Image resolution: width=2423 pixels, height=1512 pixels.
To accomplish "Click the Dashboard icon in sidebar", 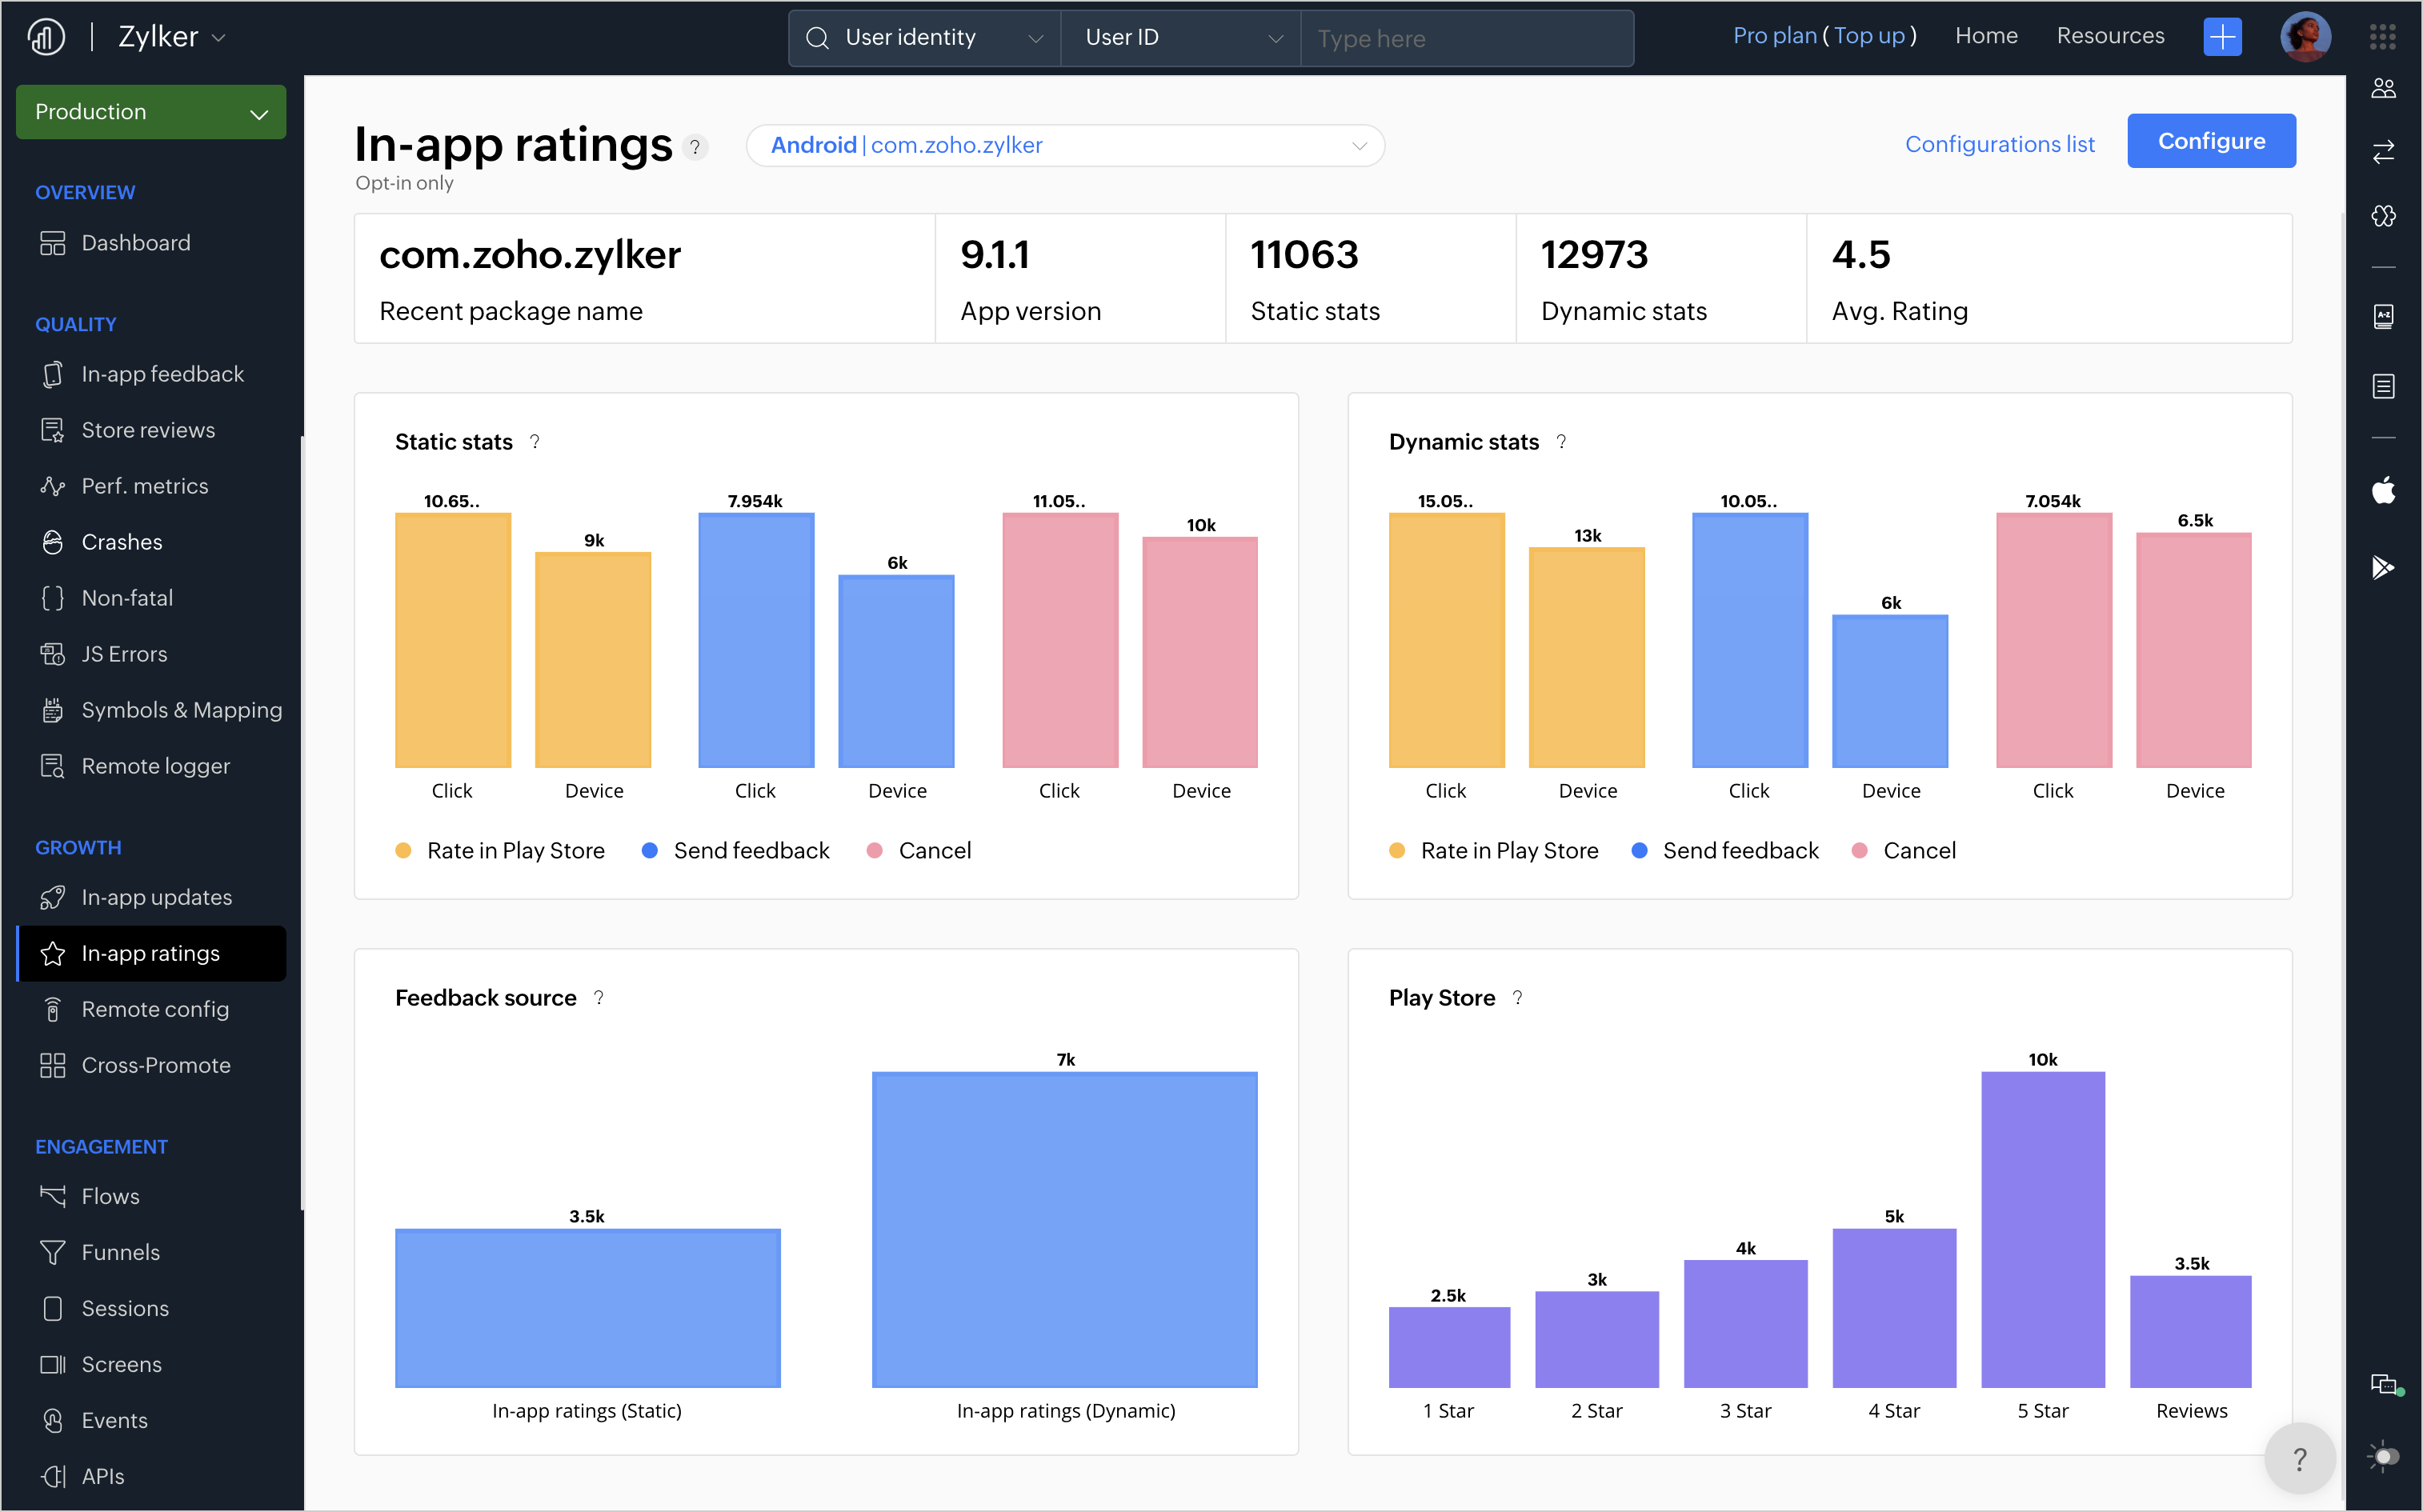I will 53,243.
